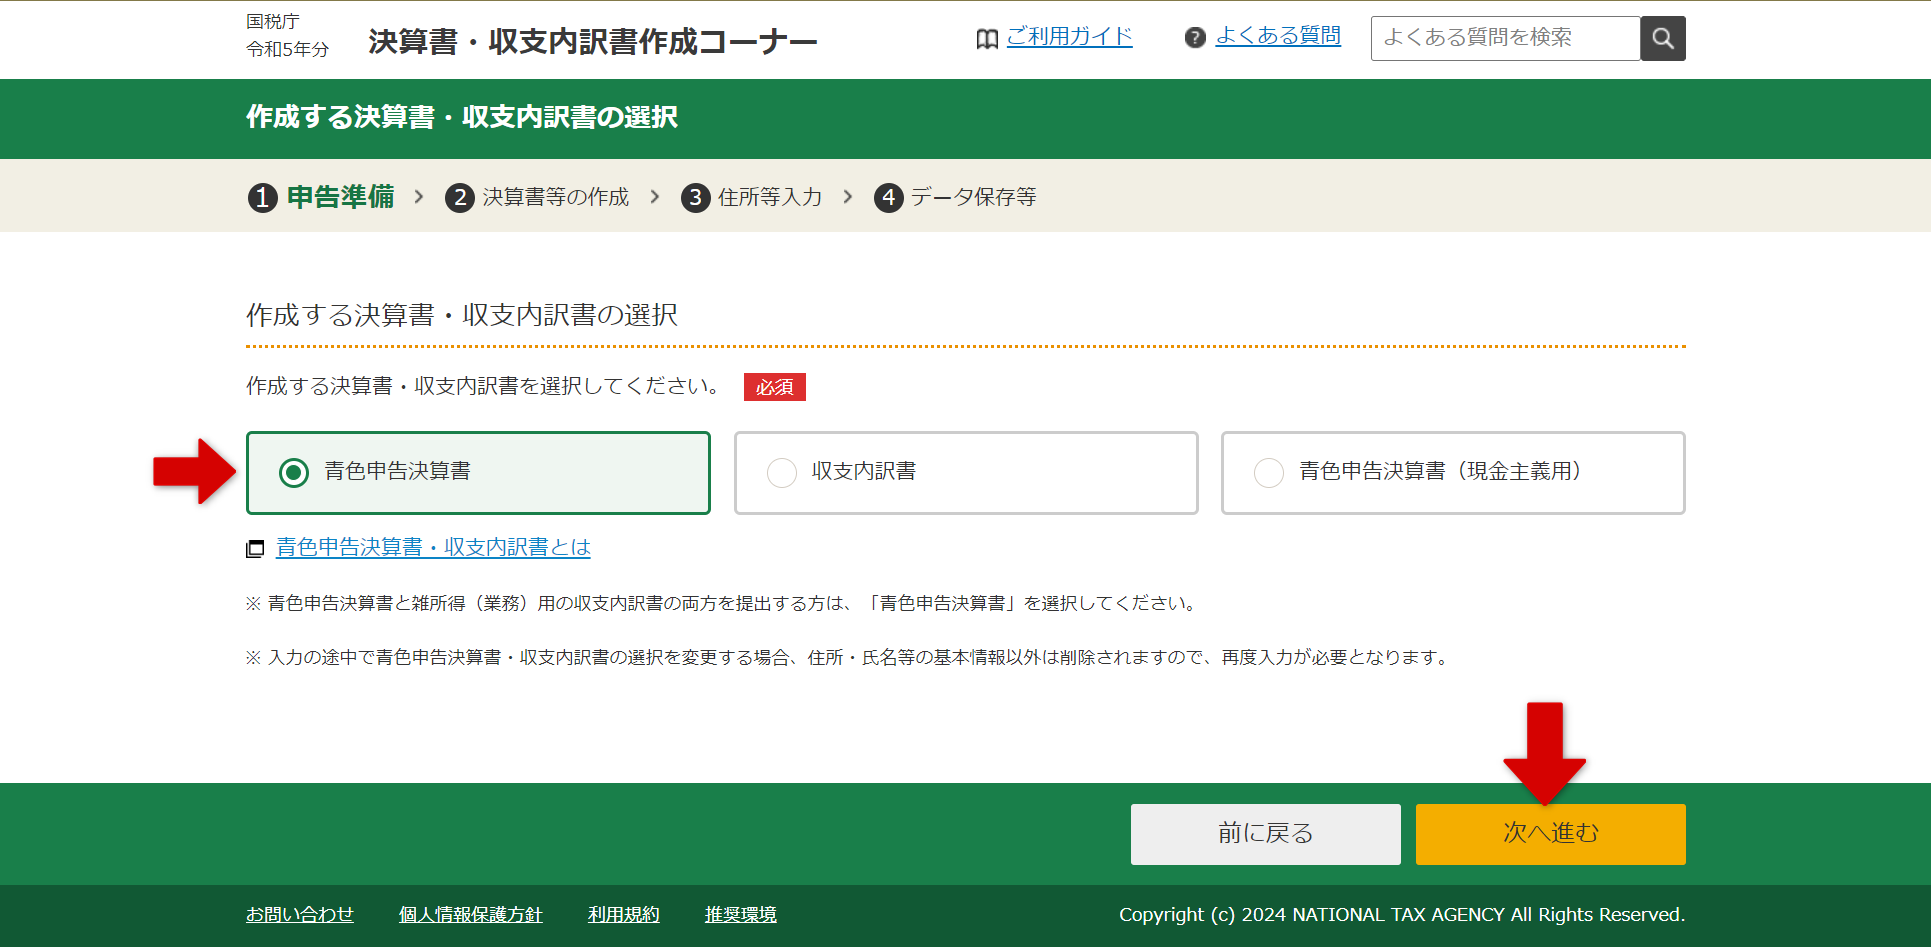Select 青色申告決算書（現金主義用） option
This screenshot has height=947, width=1931.
(x=1269, y=472)
